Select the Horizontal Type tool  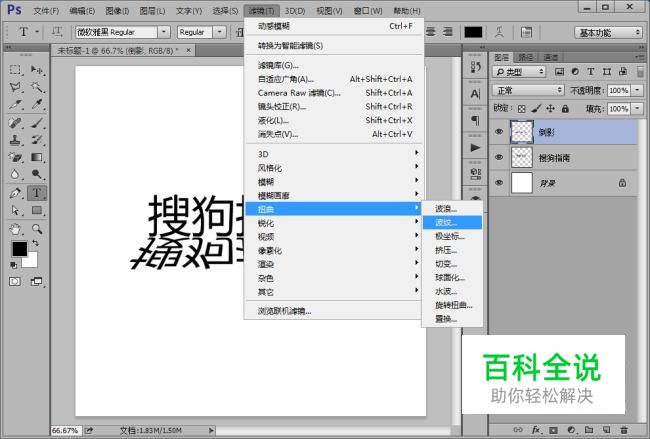pyautogui.click(x=37, y=193)
